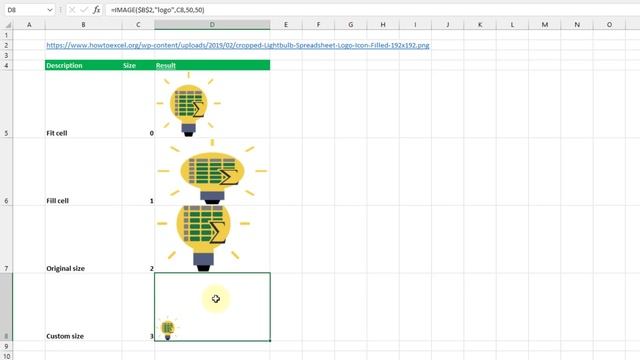Click the Fit cell lightbulb image

tap(189, 104)
